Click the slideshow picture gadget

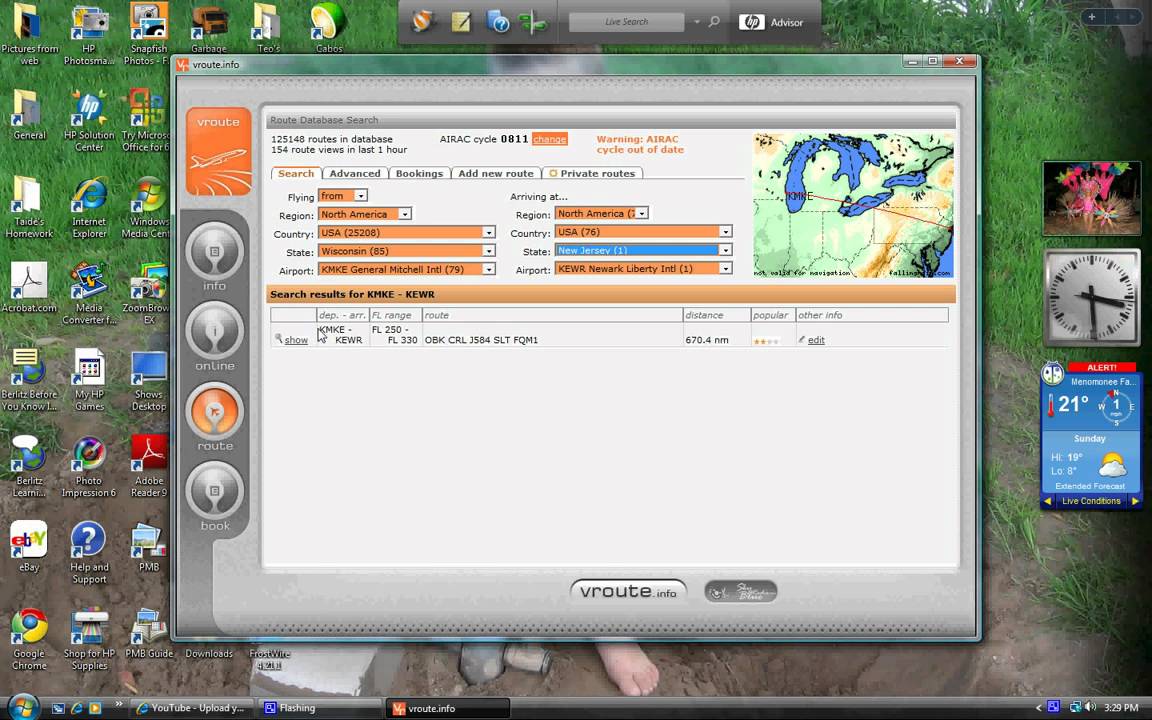tap(1092, 198)
